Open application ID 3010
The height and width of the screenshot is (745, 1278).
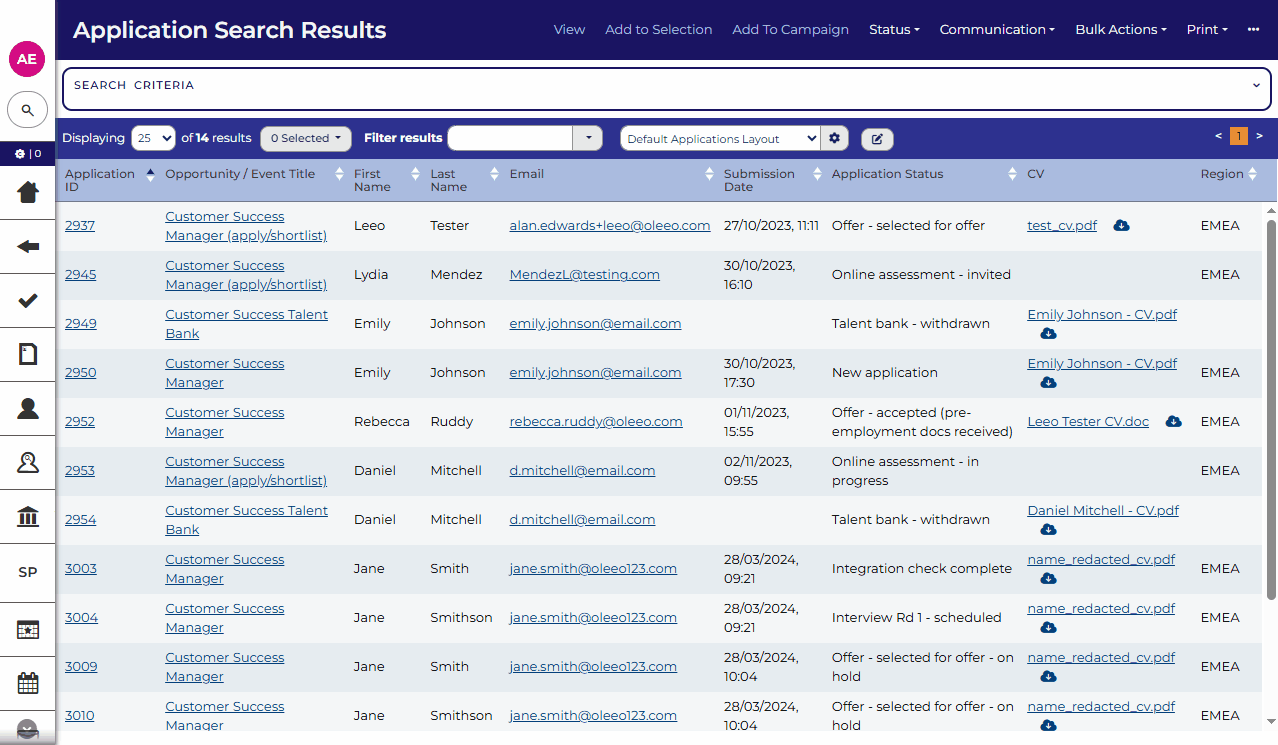(x=80, y=716)
